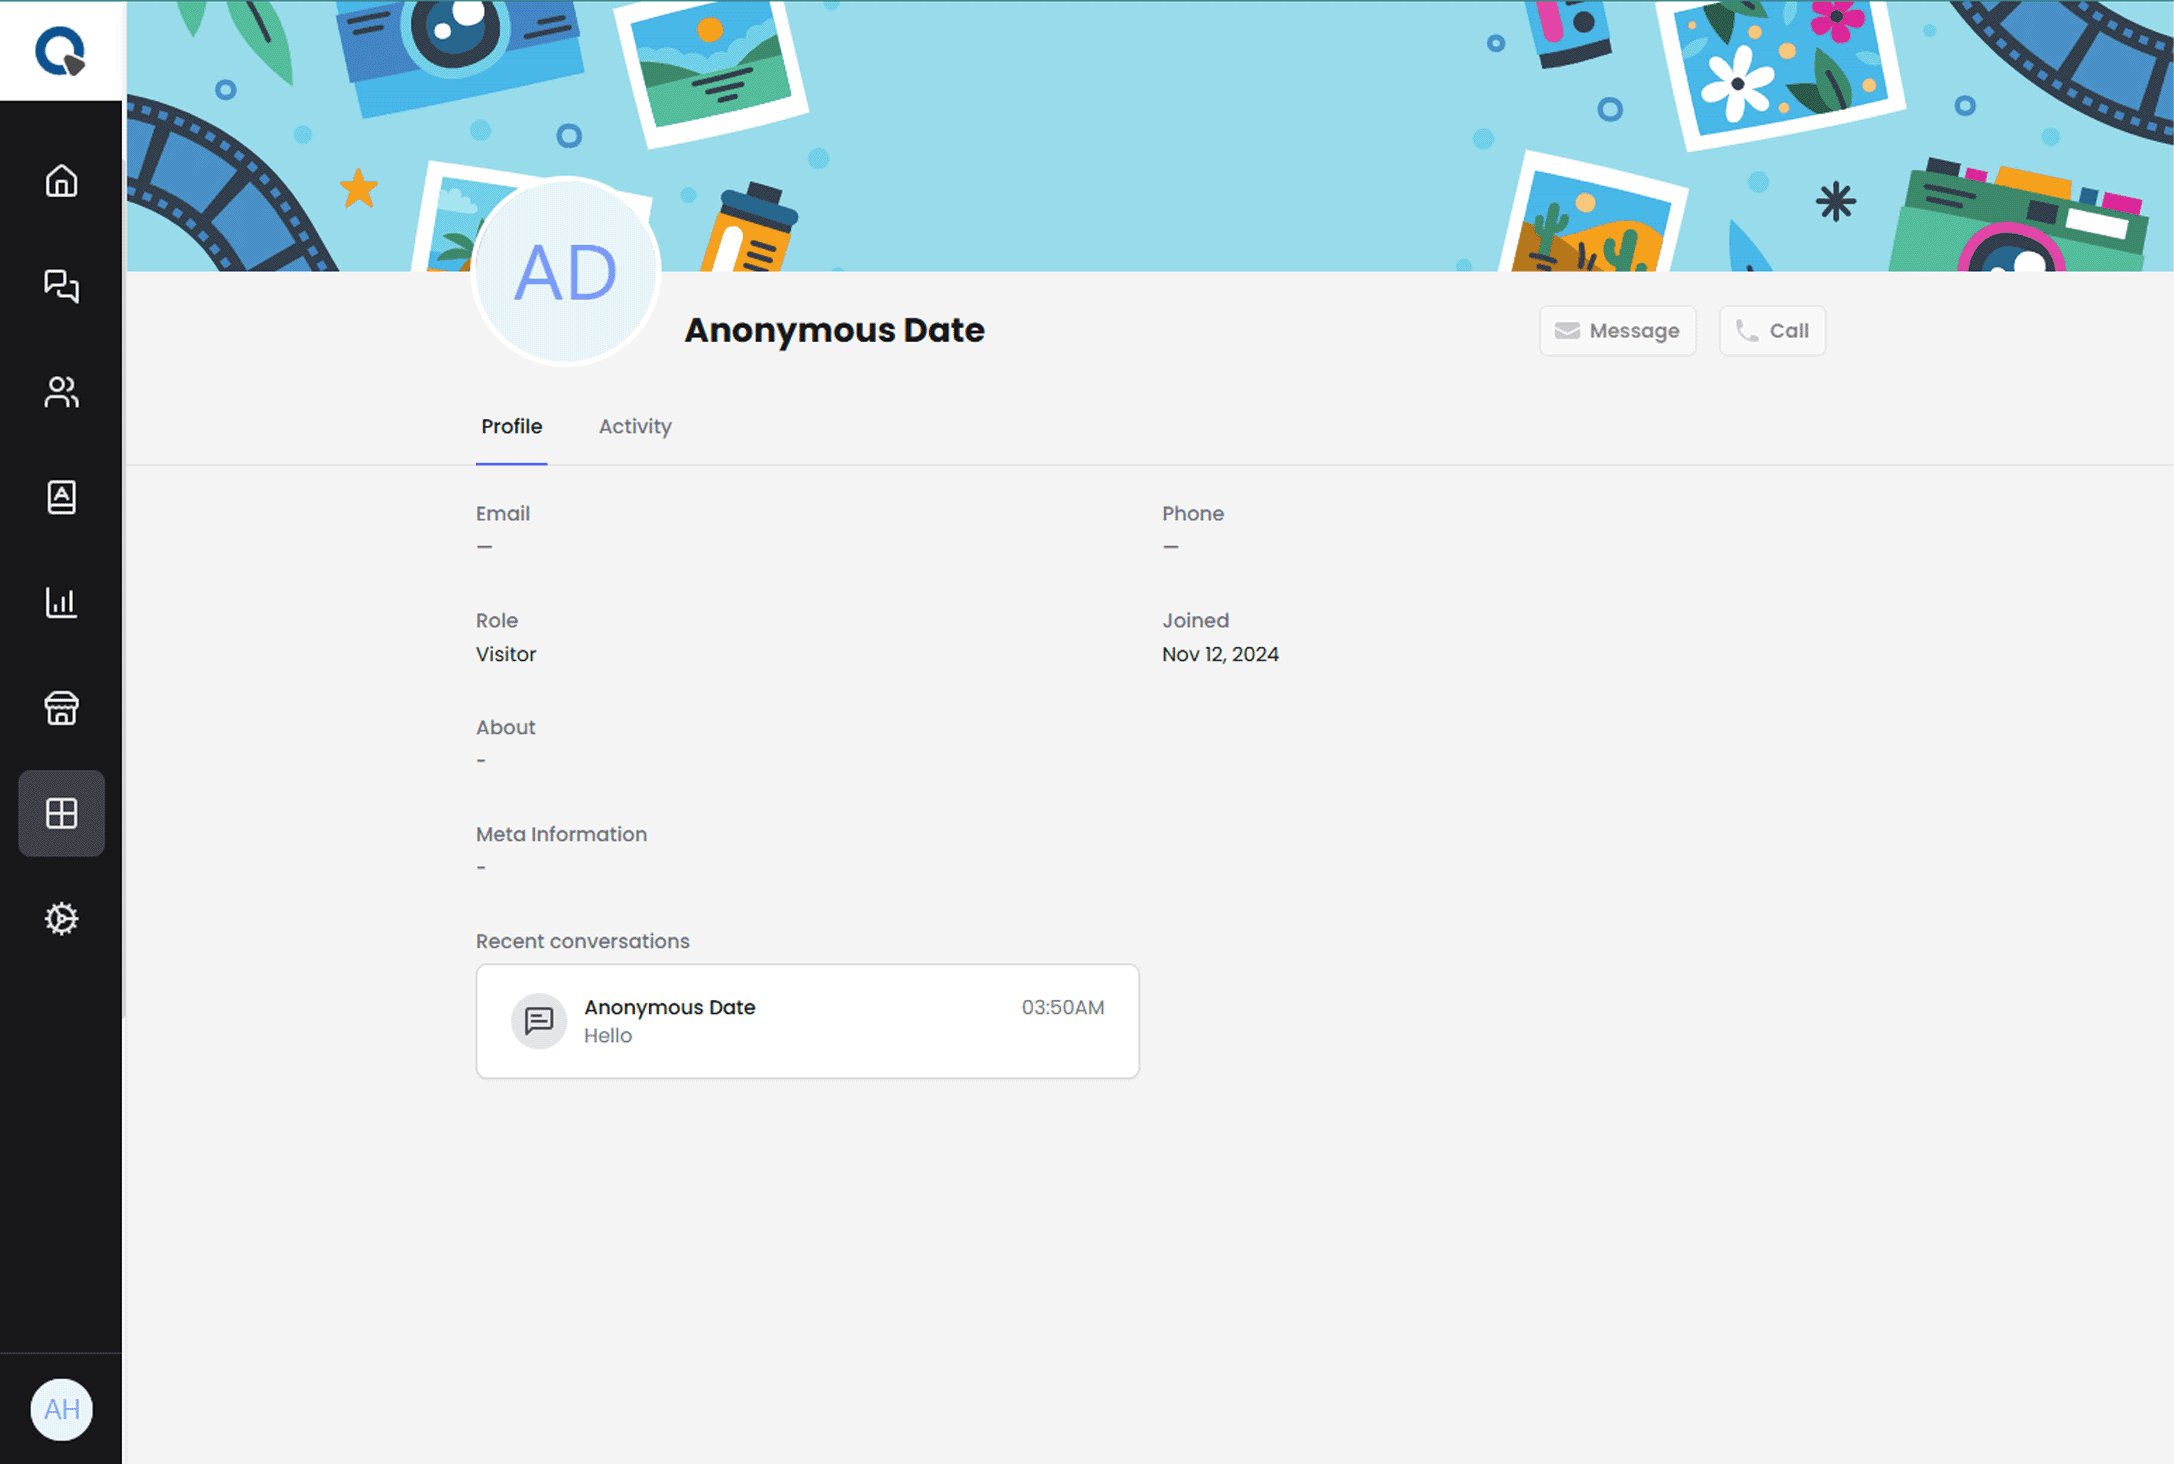
Task: Click the 03:50AM conversation timestamp
Action: (x=1062, y=1007)
